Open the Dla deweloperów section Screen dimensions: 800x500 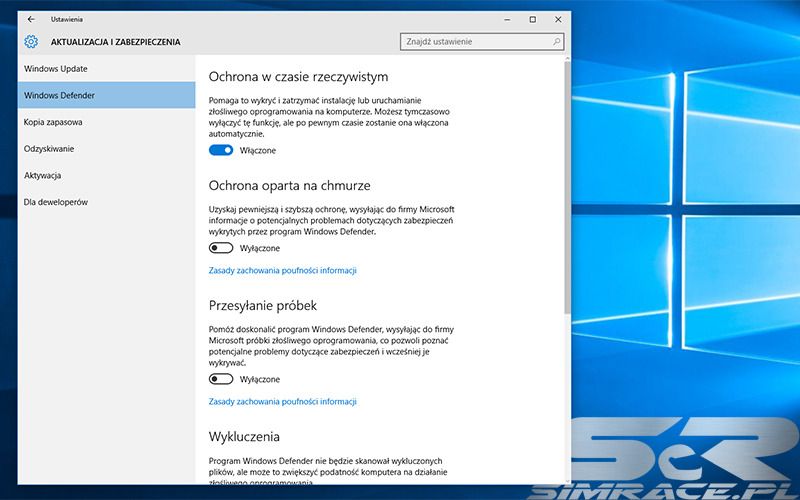56,202
